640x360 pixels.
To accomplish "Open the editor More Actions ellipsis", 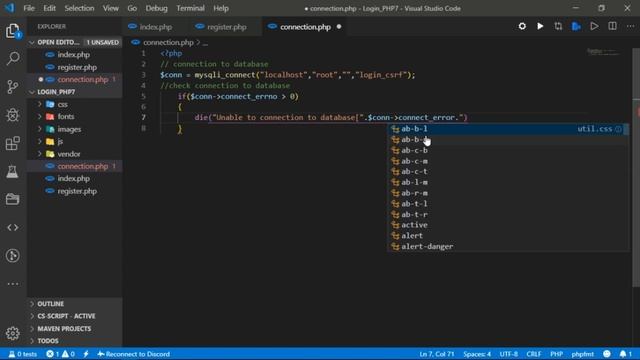I will click(x=630, y=27).
